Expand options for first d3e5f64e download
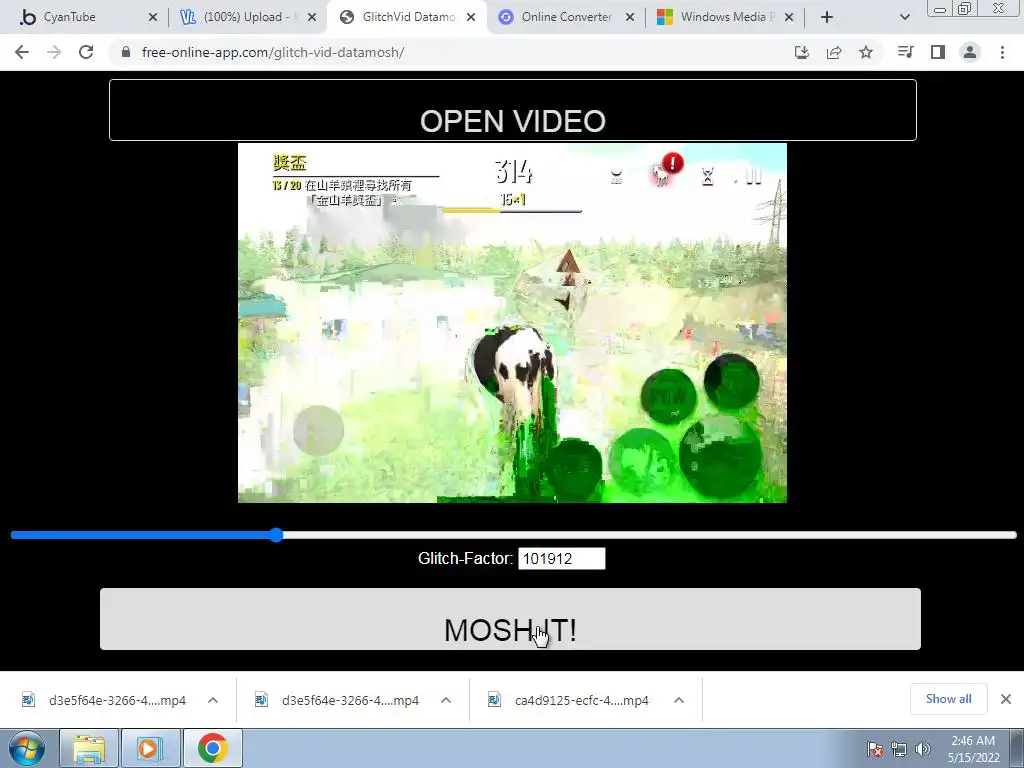Image resolution: width=1024 pixels, height=768 pixels. point(213,700)
